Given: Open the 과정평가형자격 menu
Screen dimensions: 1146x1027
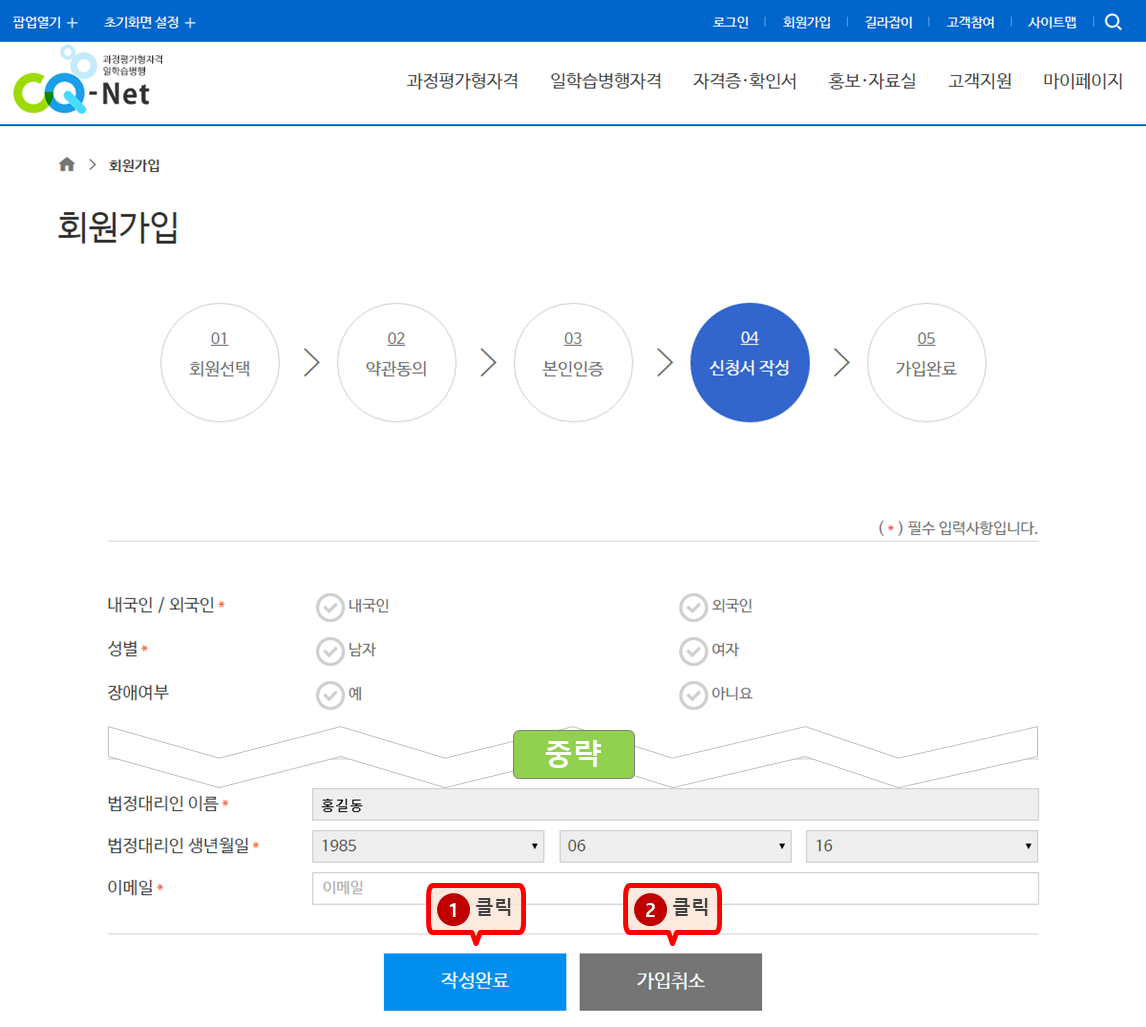Looking at the screenshot, I should point(463,81).
